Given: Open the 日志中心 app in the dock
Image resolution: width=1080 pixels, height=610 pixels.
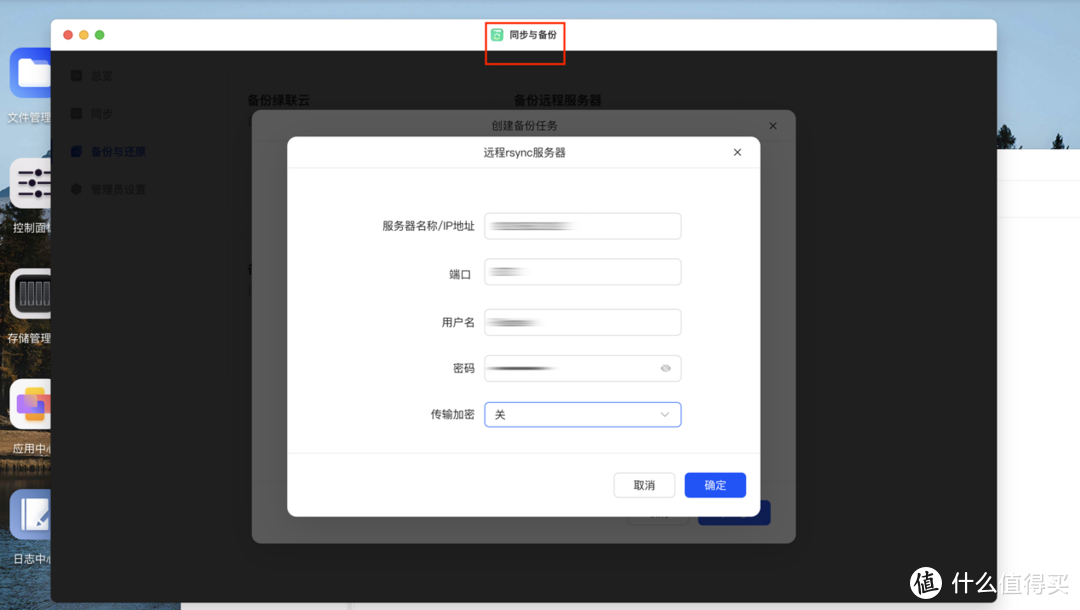Looking at the screenshot, I should (30, 515).
